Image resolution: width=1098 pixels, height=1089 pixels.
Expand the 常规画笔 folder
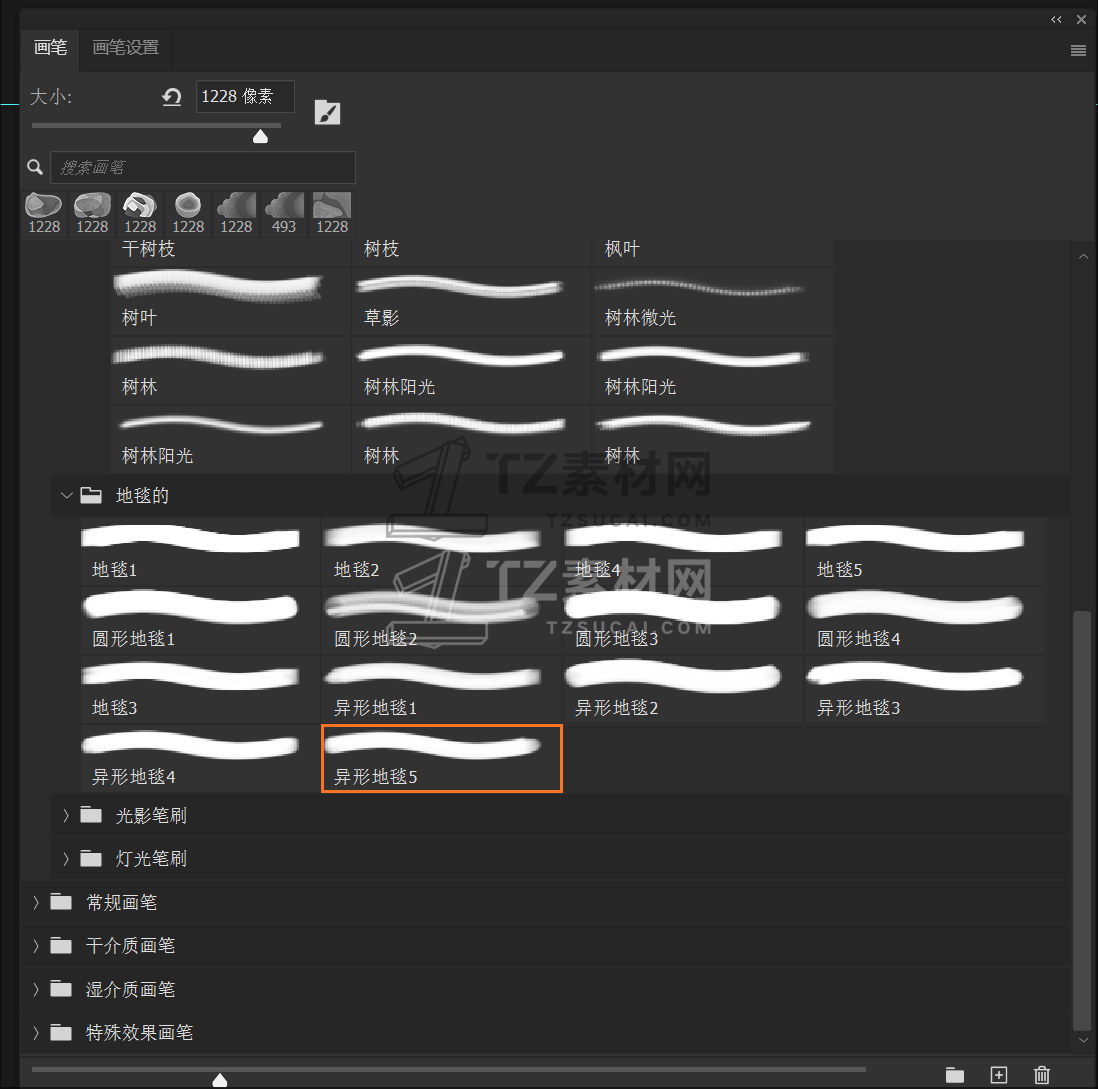click(x=36, y=902)
